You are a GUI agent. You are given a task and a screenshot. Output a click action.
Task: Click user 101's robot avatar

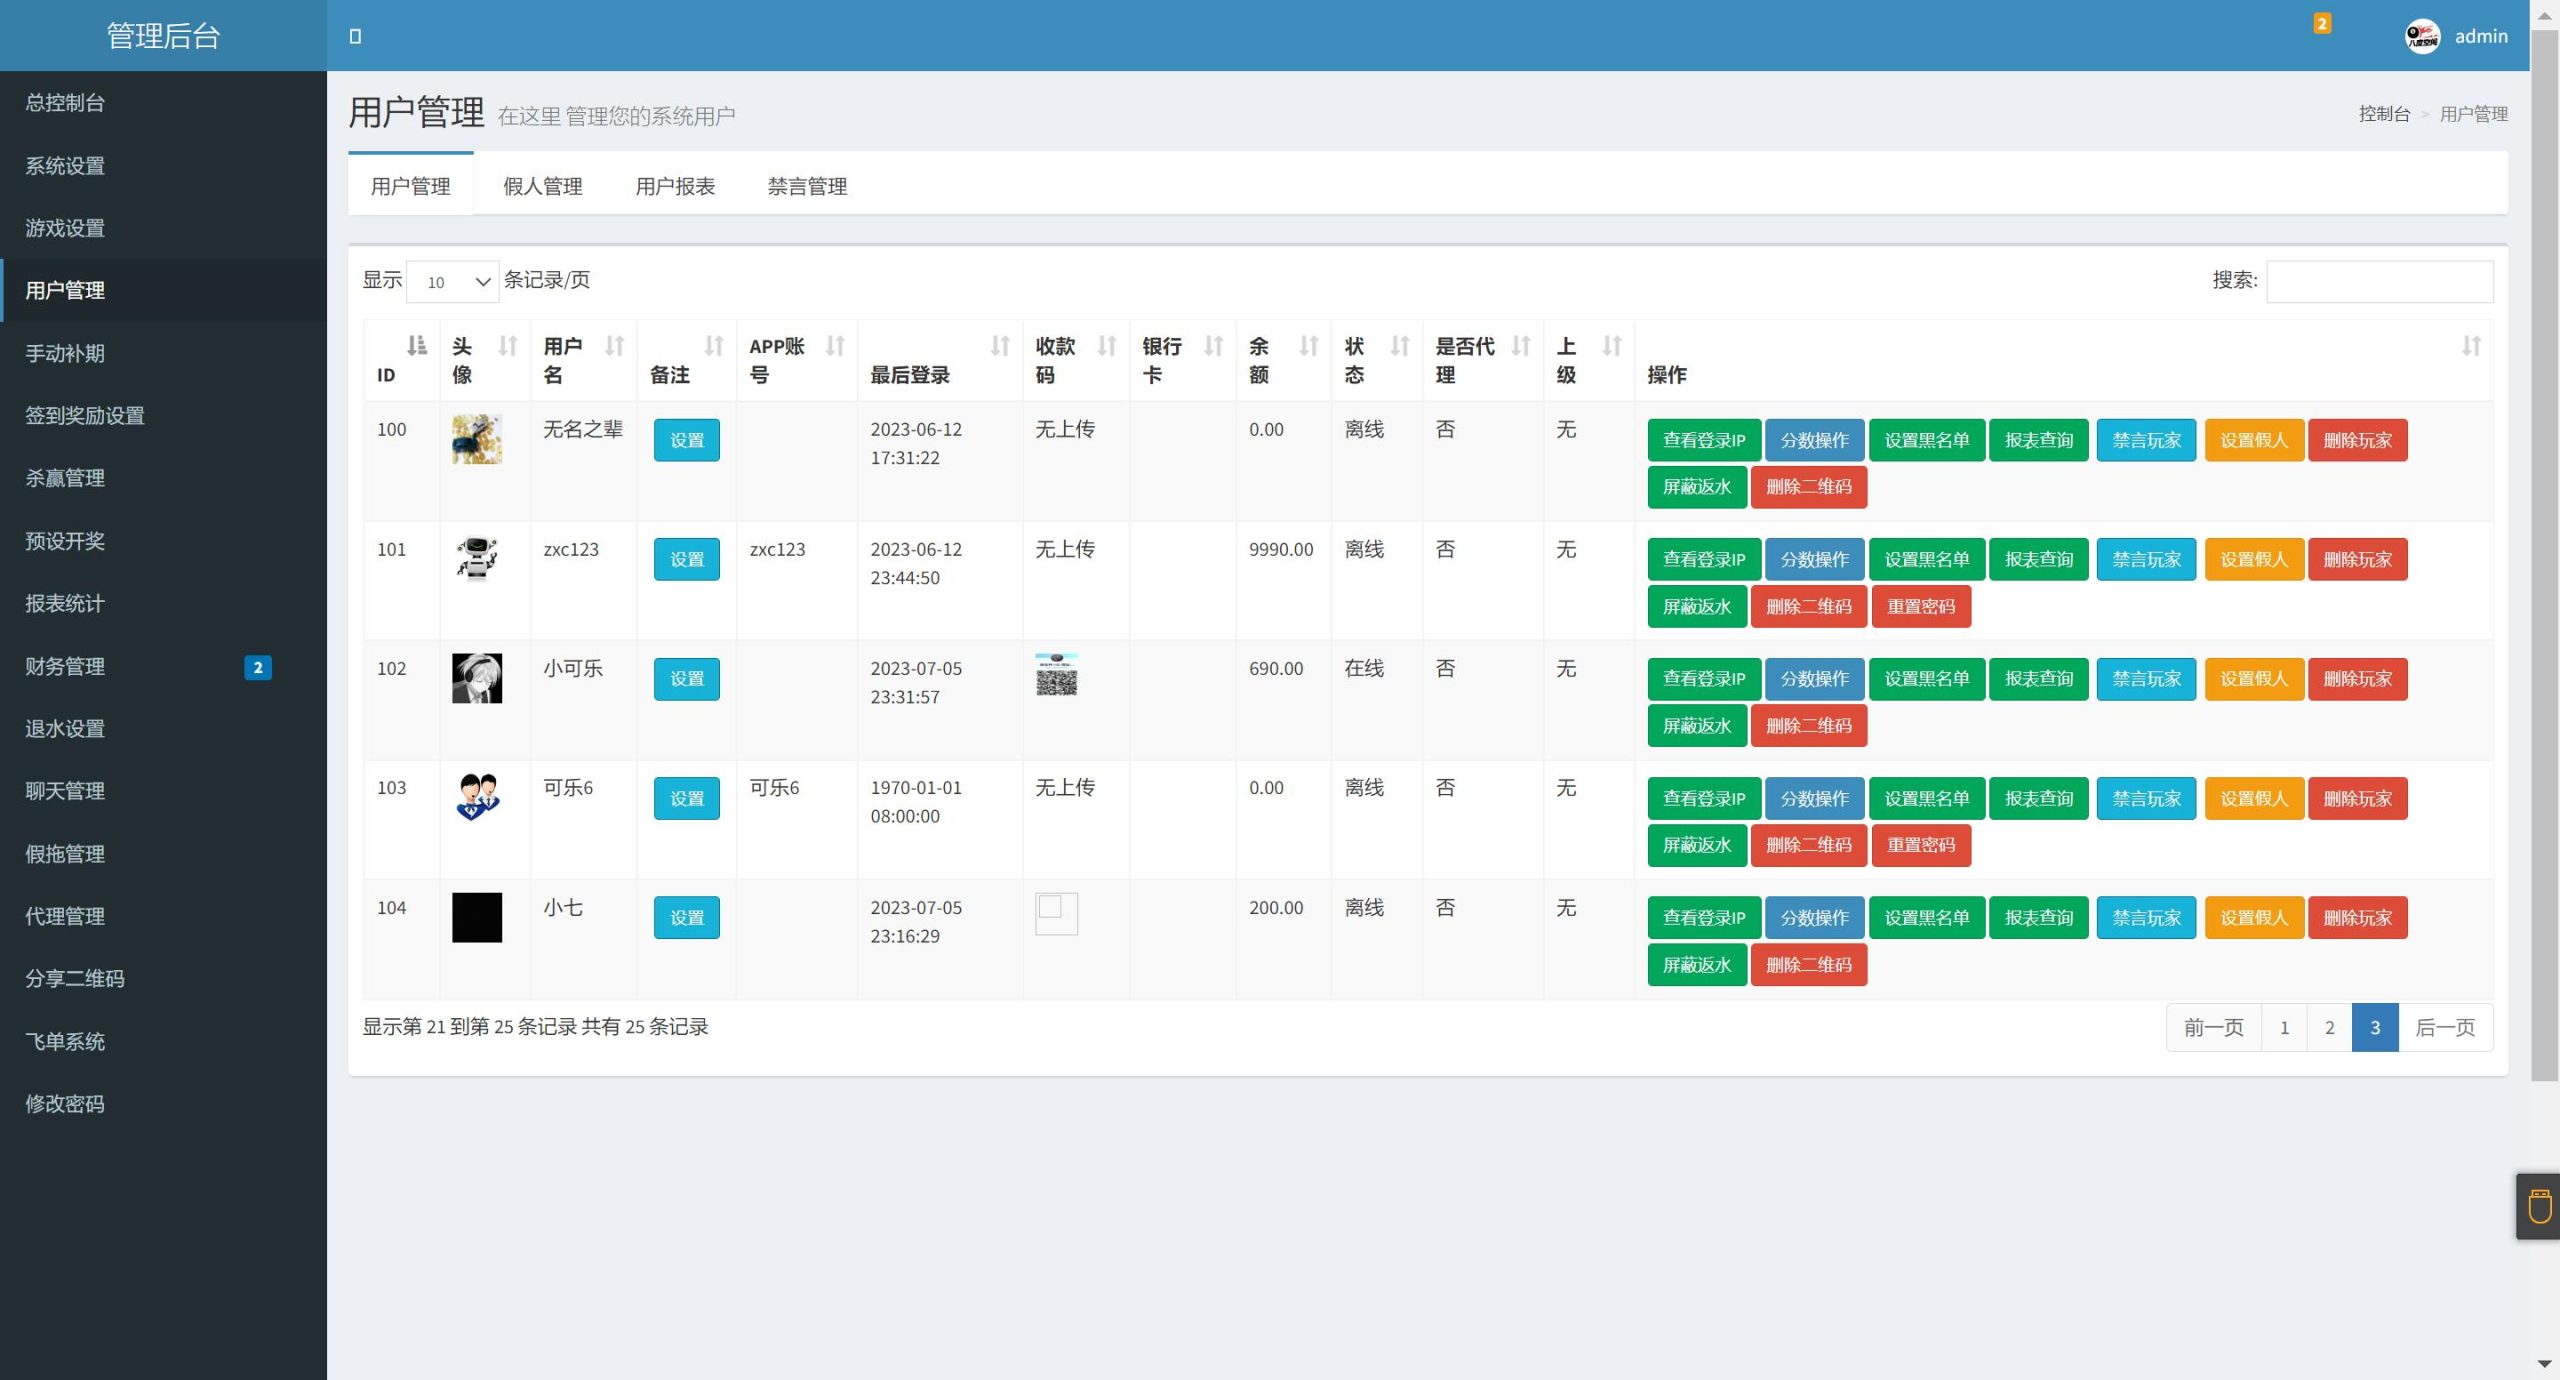tap(477, 558)
